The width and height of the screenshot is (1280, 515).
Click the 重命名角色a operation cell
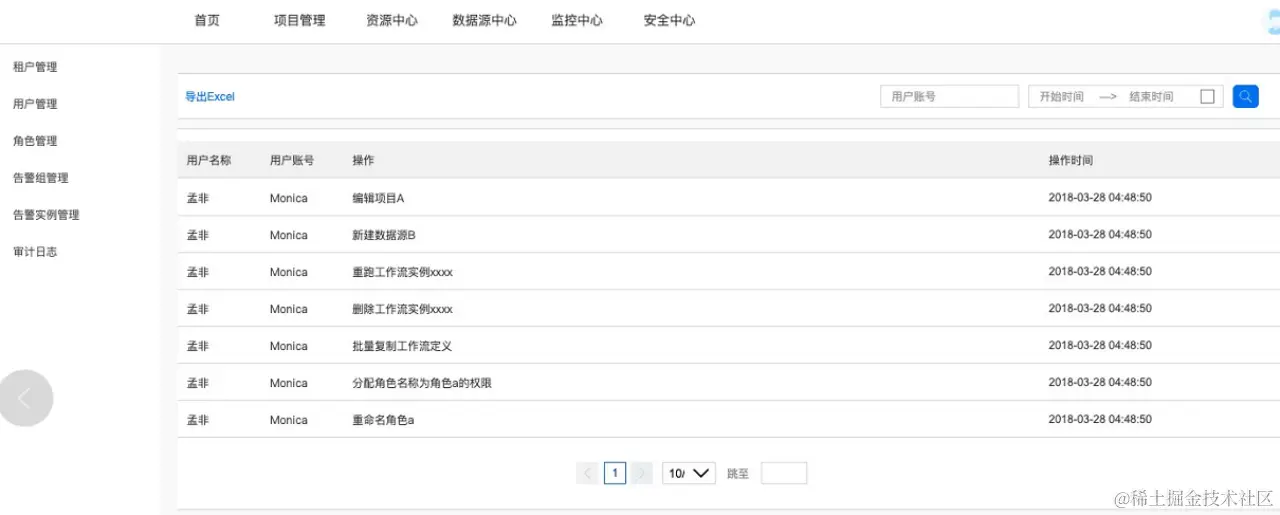[x=383, y=420]
